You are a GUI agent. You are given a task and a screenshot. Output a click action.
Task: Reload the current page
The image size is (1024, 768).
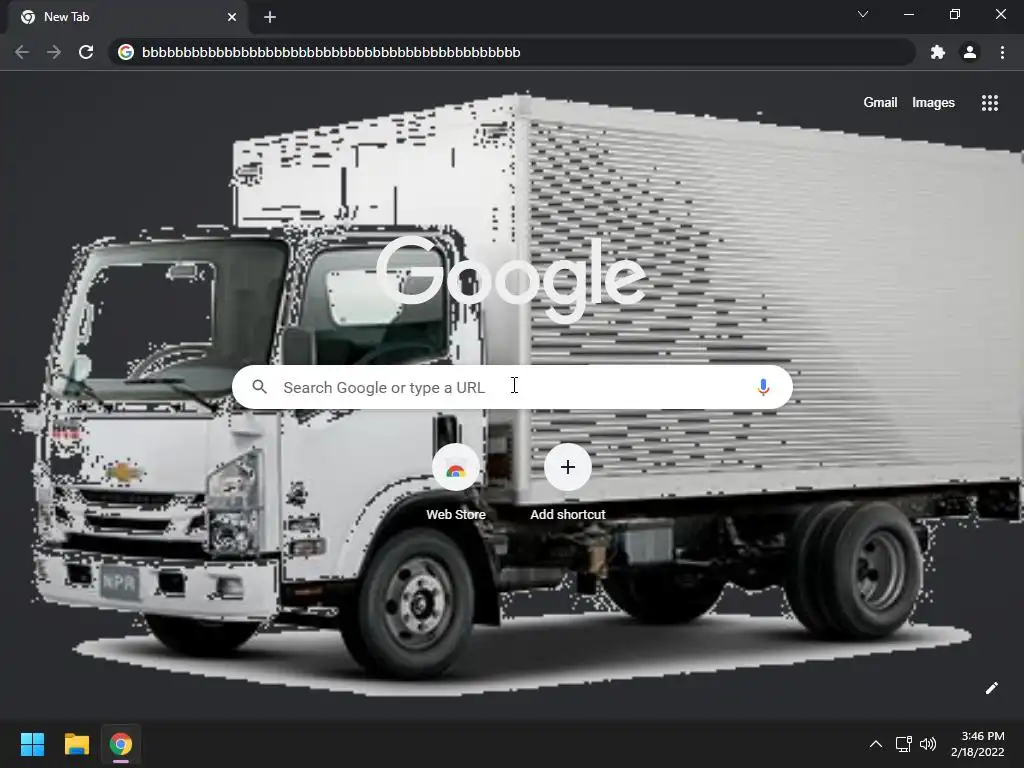(86, 52)
